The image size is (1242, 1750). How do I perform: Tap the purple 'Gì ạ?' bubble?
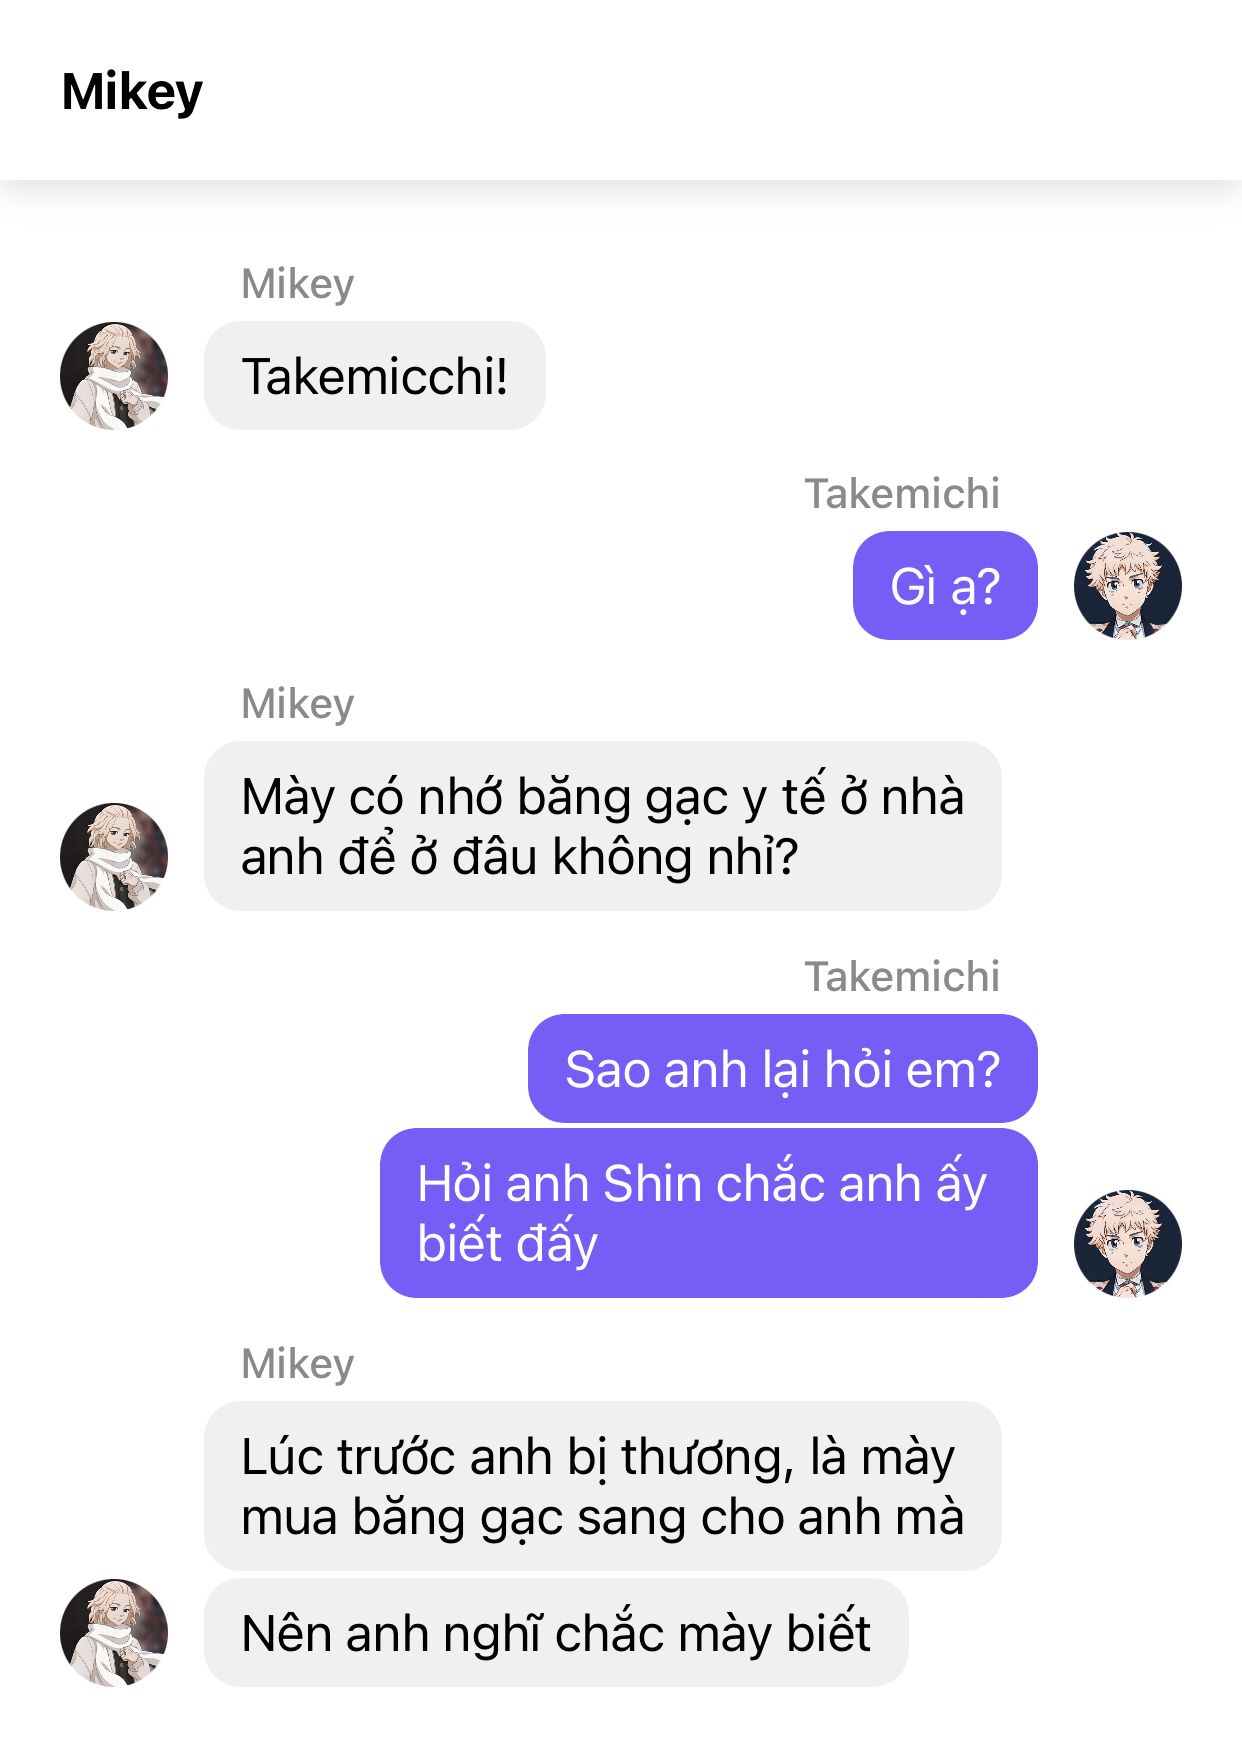(945, 585)
